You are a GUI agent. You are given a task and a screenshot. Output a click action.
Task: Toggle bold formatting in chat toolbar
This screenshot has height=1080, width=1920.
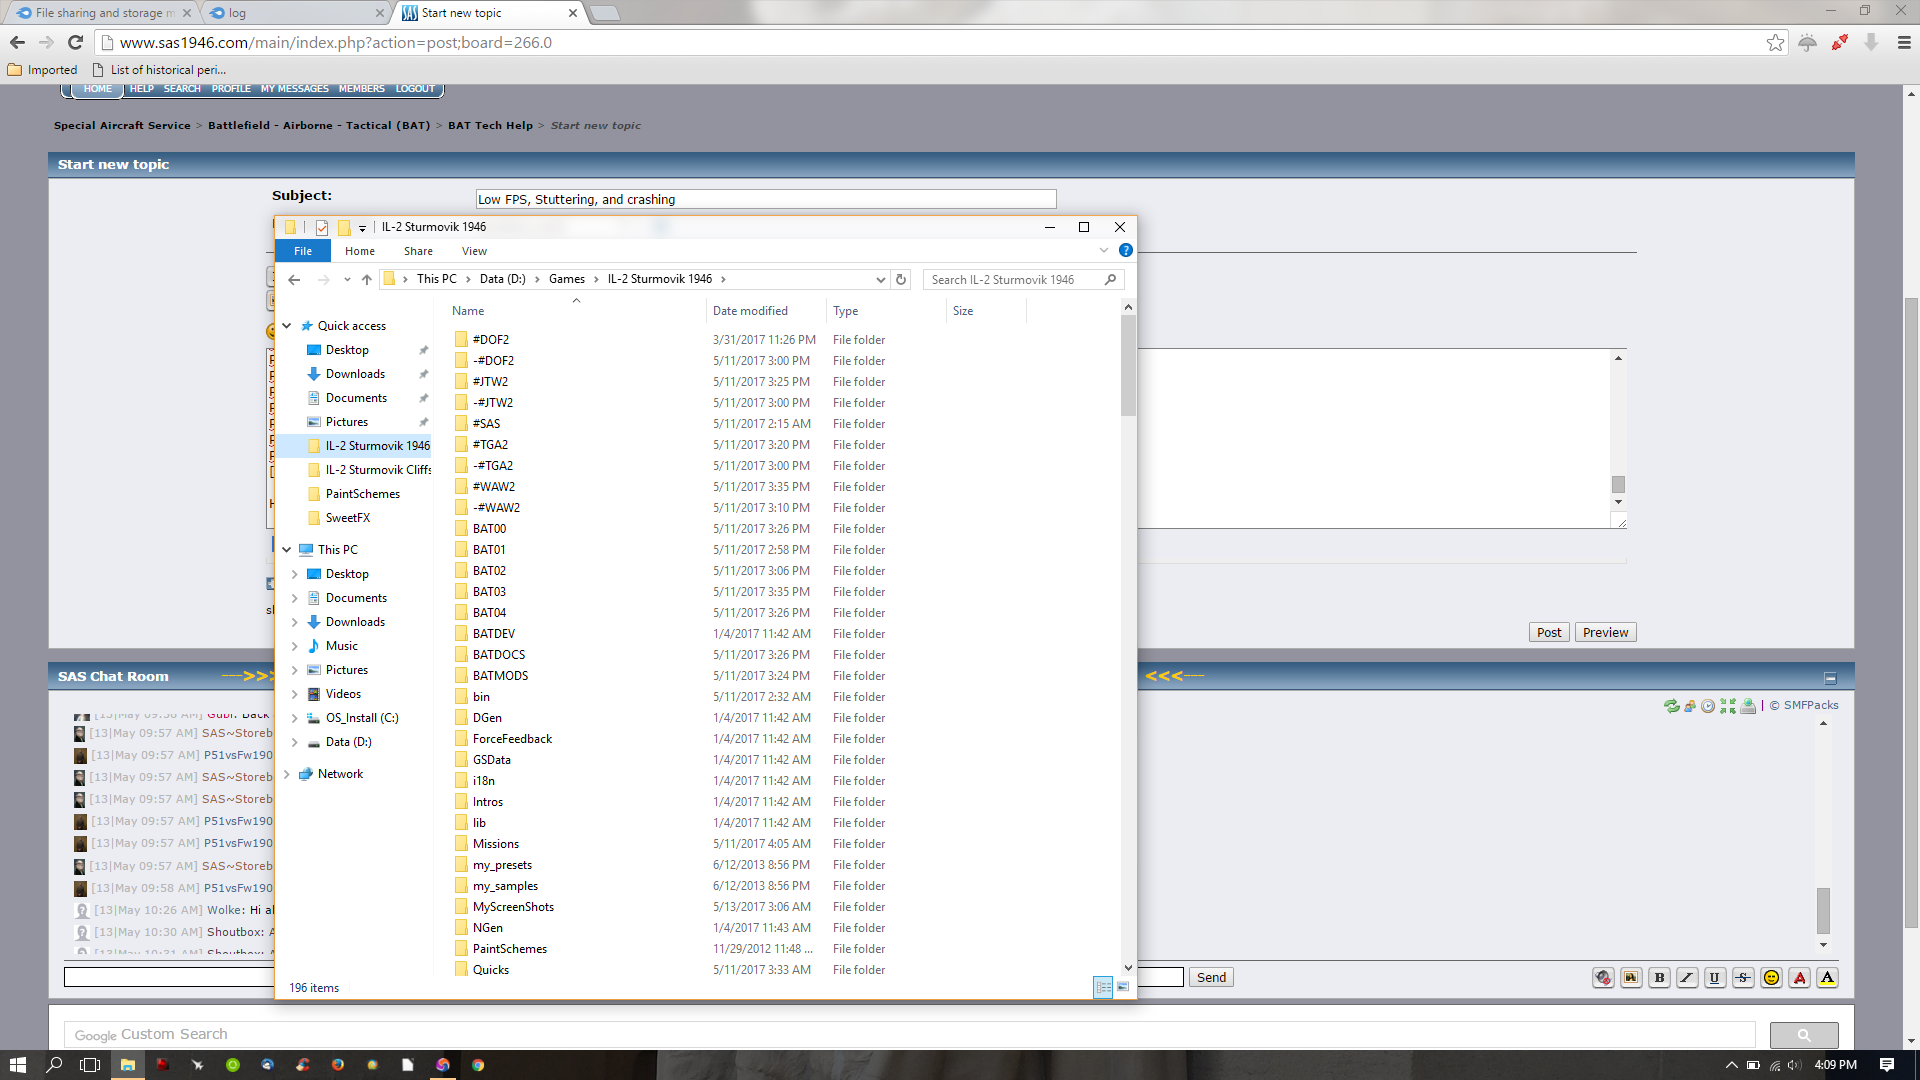1659,978
